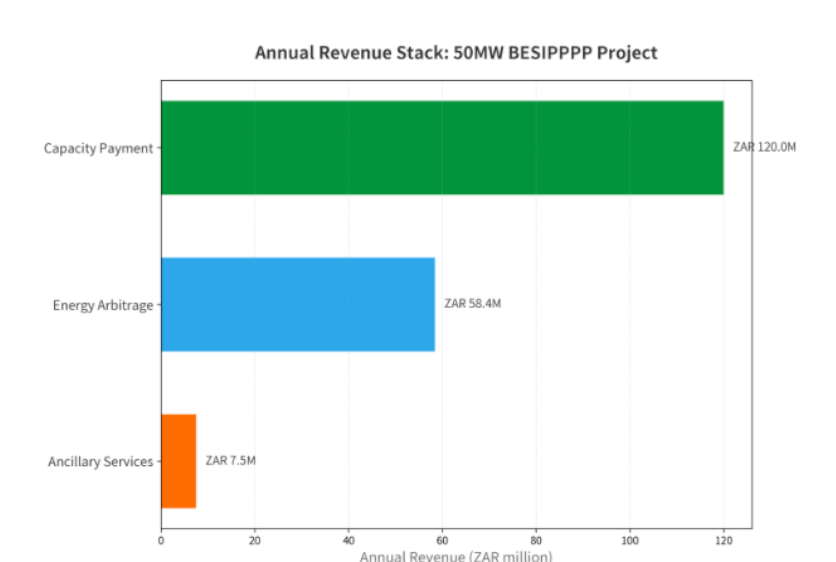Click the 20 tick on x-axis
Viewport: 836px width, 562px height.
255,540
